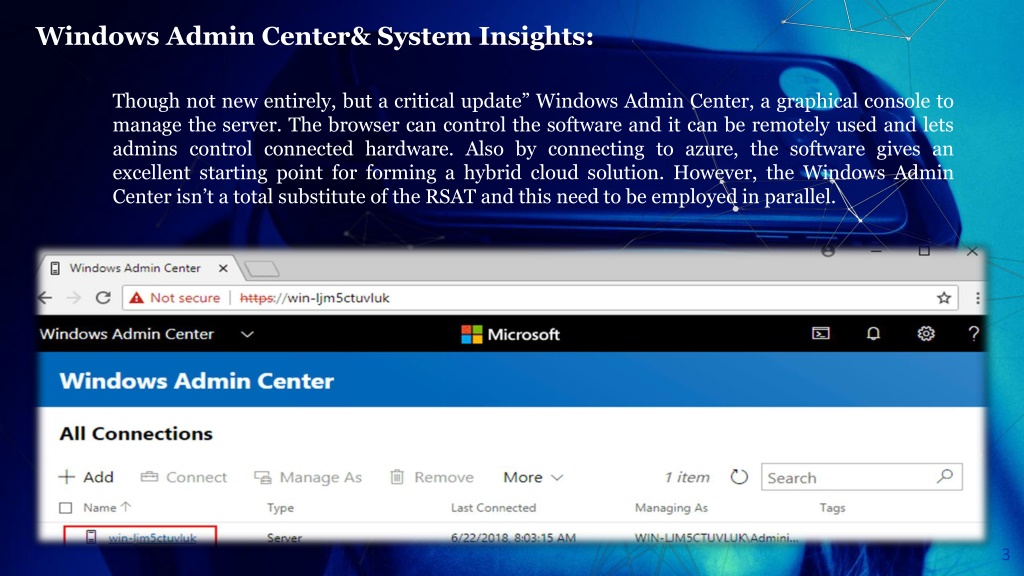Click the Connect button

pos(184,477)
